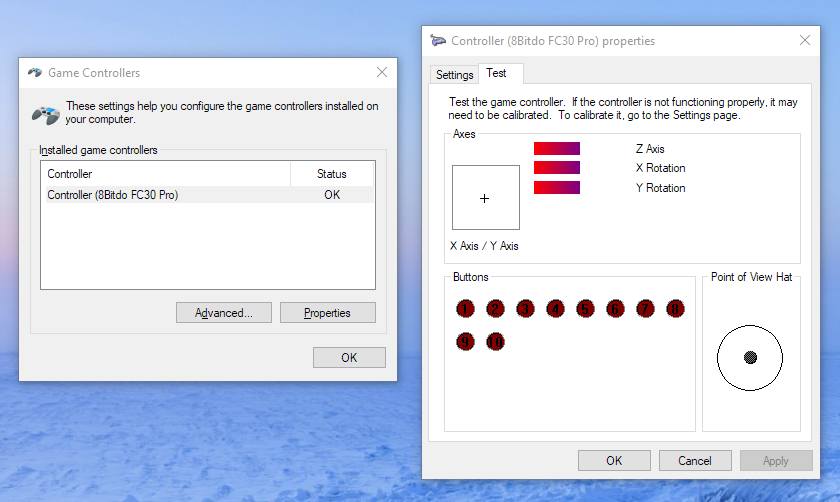This screenshot has height=502, width=840.
Task: Click the X Rotation gradient bar
Action: pyautogui.click(x=557, y=168)
